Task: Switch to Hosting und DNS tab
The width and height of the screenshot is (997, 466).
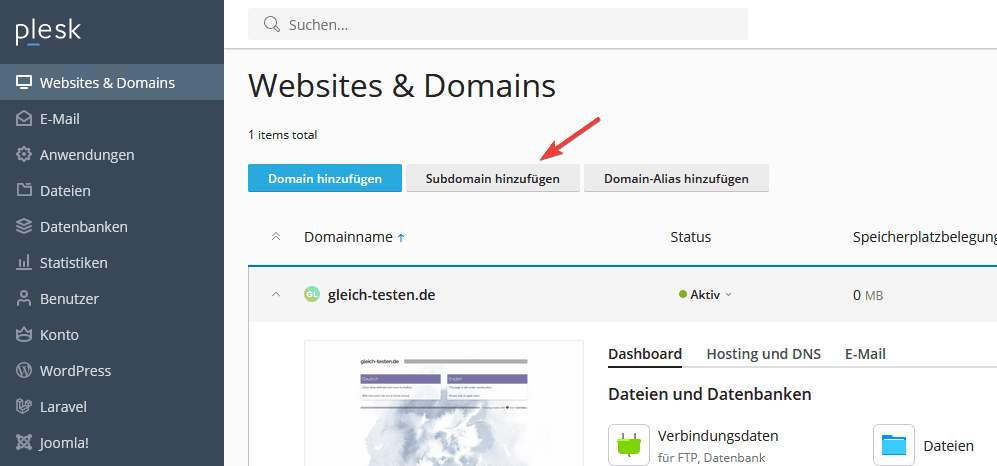Action: tap(763, 354)
